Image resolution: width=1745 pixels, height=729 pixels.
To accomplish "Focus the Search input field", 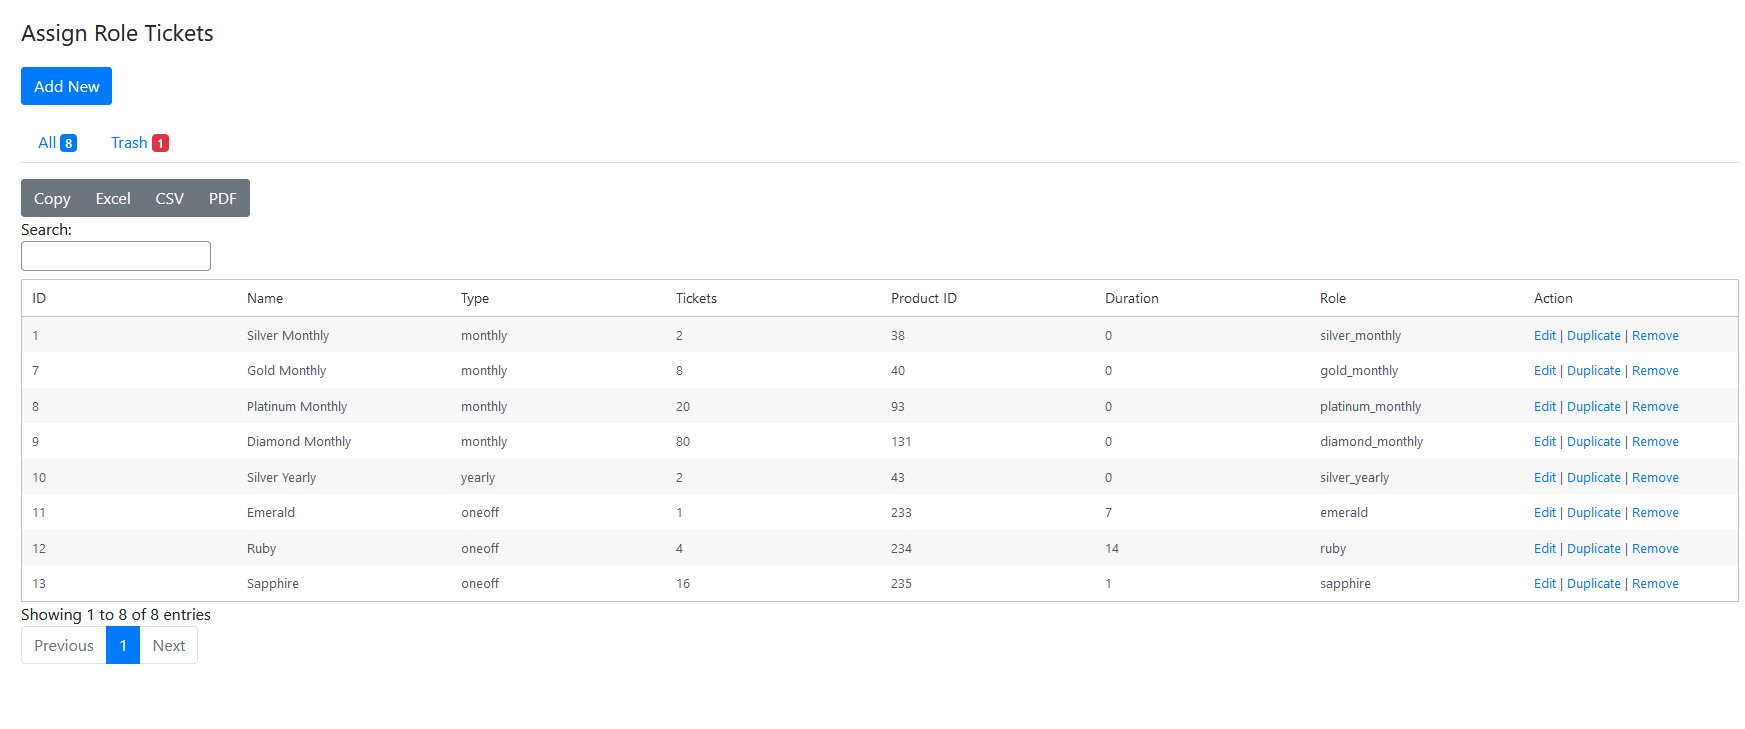I will coord(116,256).
